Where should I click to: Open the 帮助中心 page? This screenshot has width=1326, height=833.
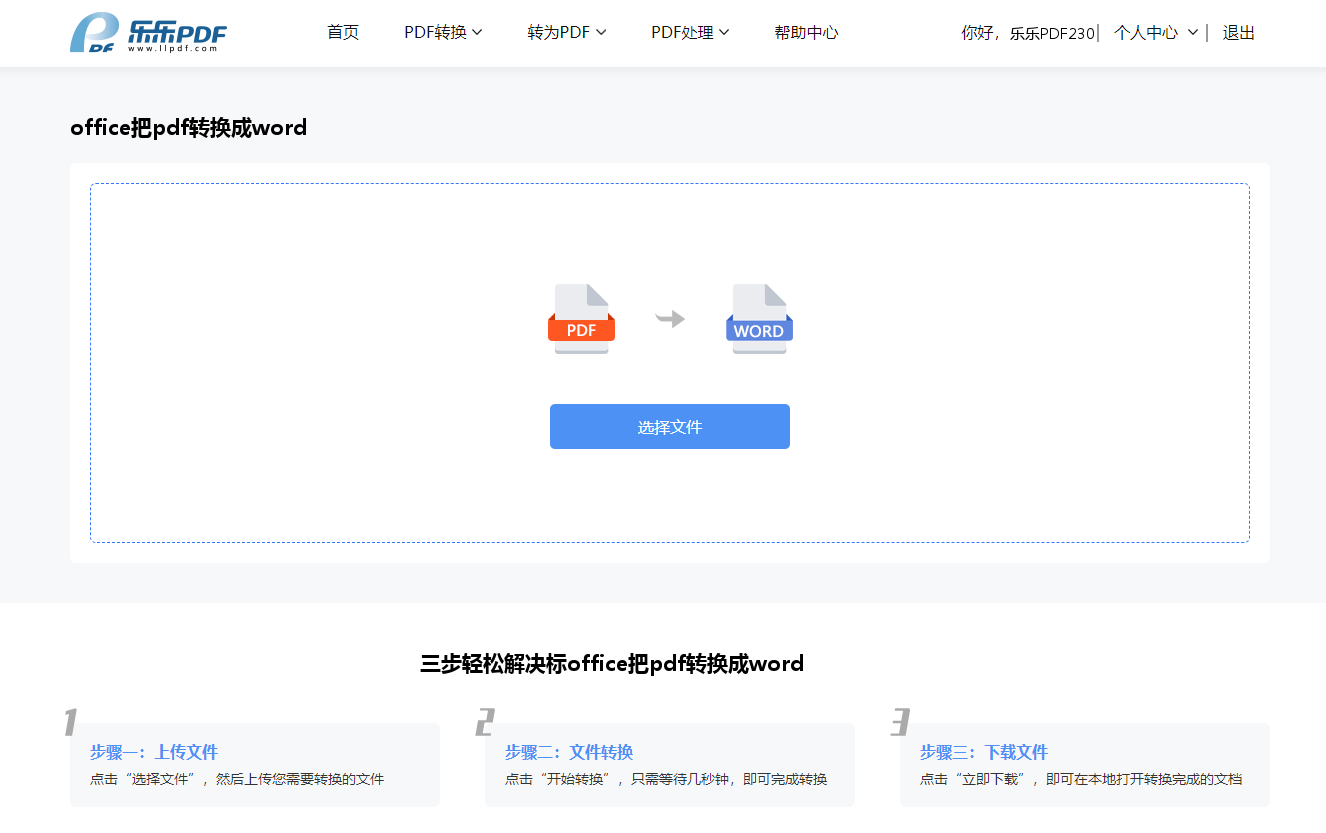(x=806, y=33)
